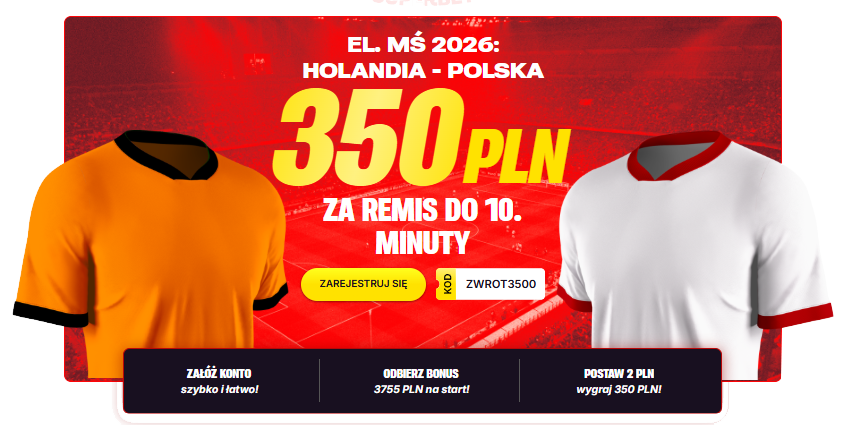This screenshot has width=859, height=425.
Task: Click the white Poland jersey
Action: (x=695, y=255)
